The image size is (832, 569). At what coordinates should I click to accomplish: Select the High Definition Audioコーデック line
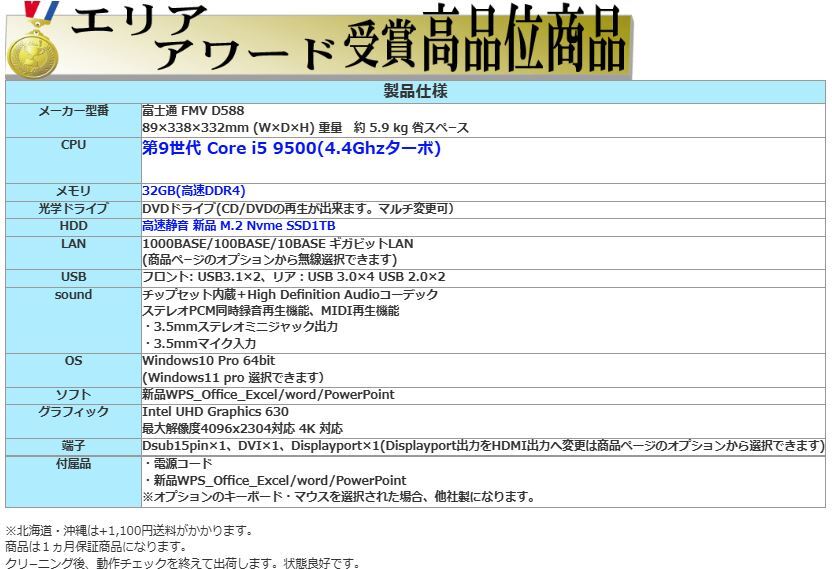(290, 295)
